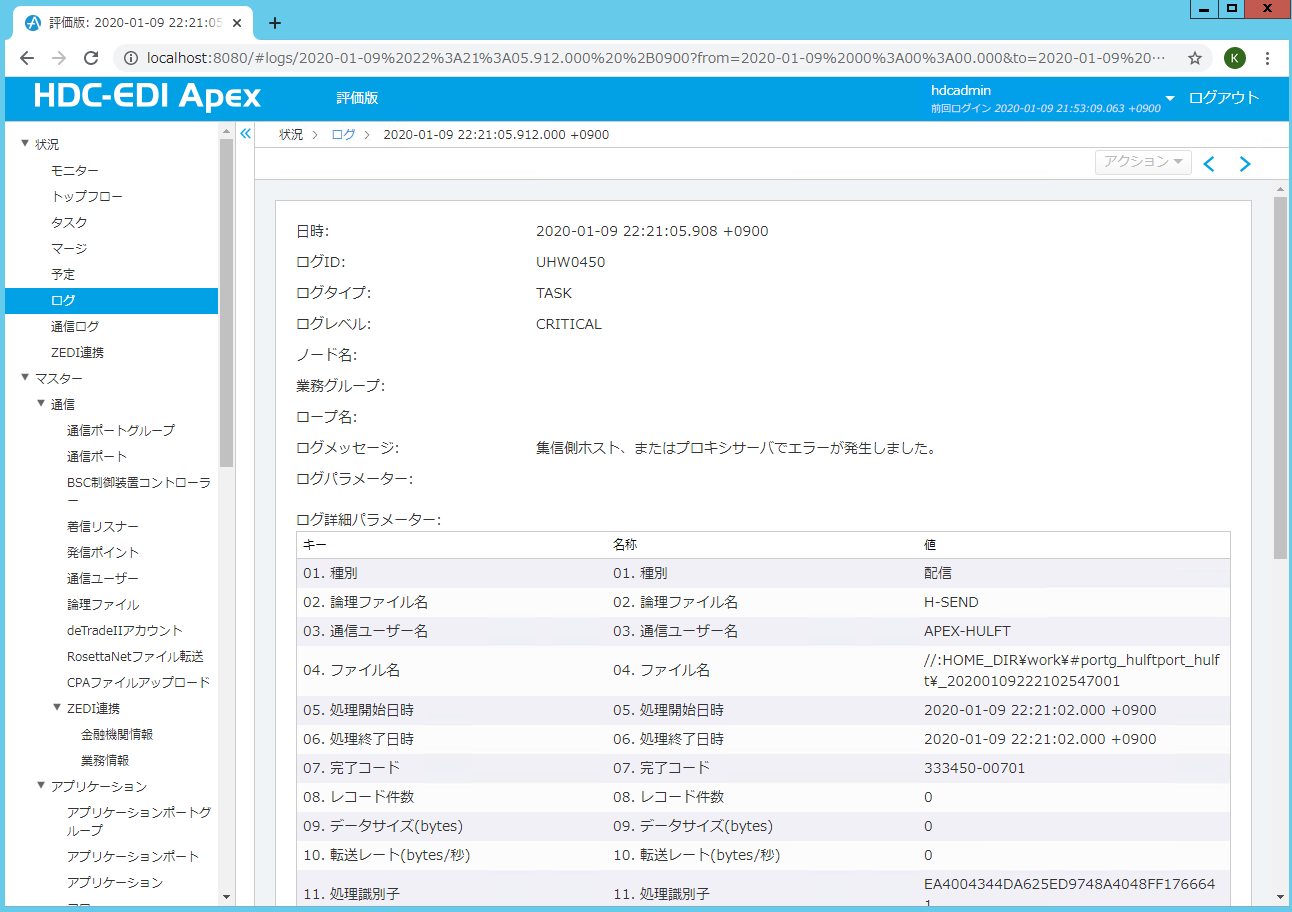Viewport: 1292px width, 912px height.
Task: Click the main content scrollbar thumb
Action: pos(1280,377)
